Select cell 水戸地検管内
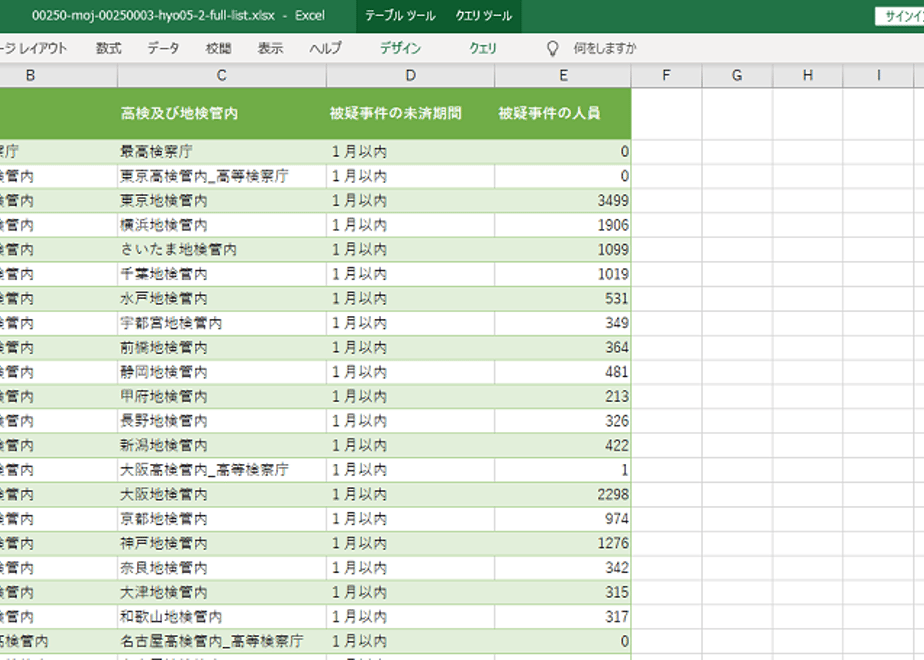 tap(222, 299)
